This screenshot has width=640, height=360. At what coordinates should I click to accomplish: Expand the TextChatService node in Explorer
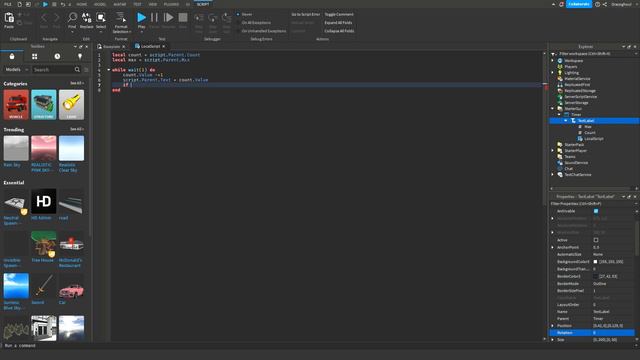(553, 175)
